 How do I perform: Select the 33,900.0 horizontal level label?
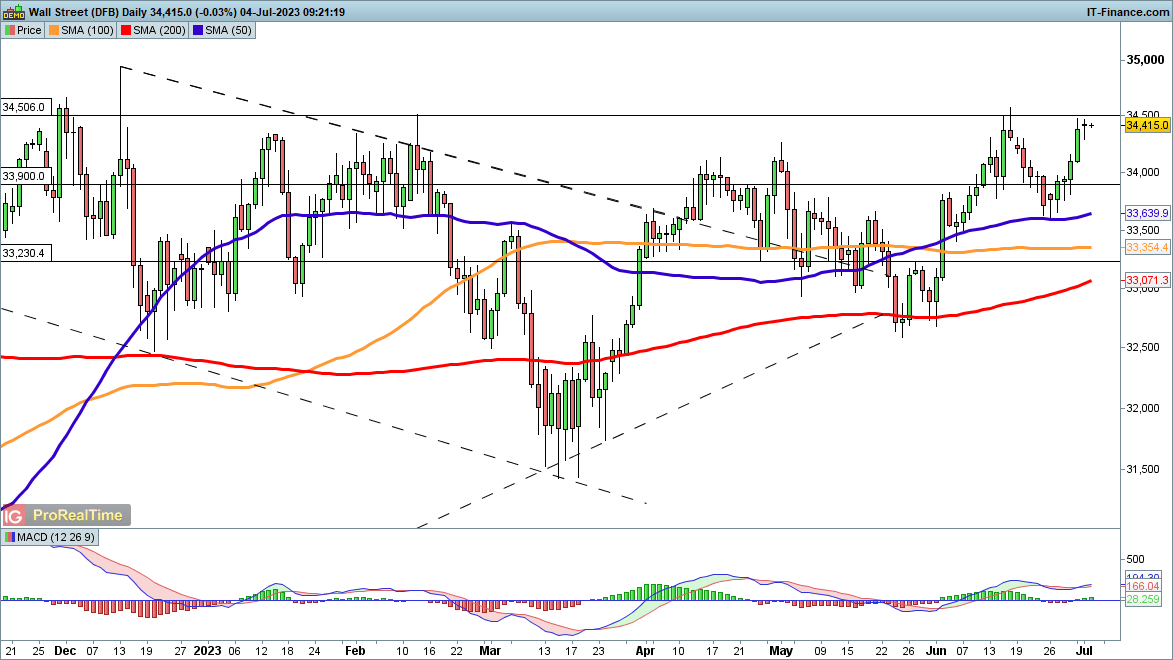tap(24, 176)
